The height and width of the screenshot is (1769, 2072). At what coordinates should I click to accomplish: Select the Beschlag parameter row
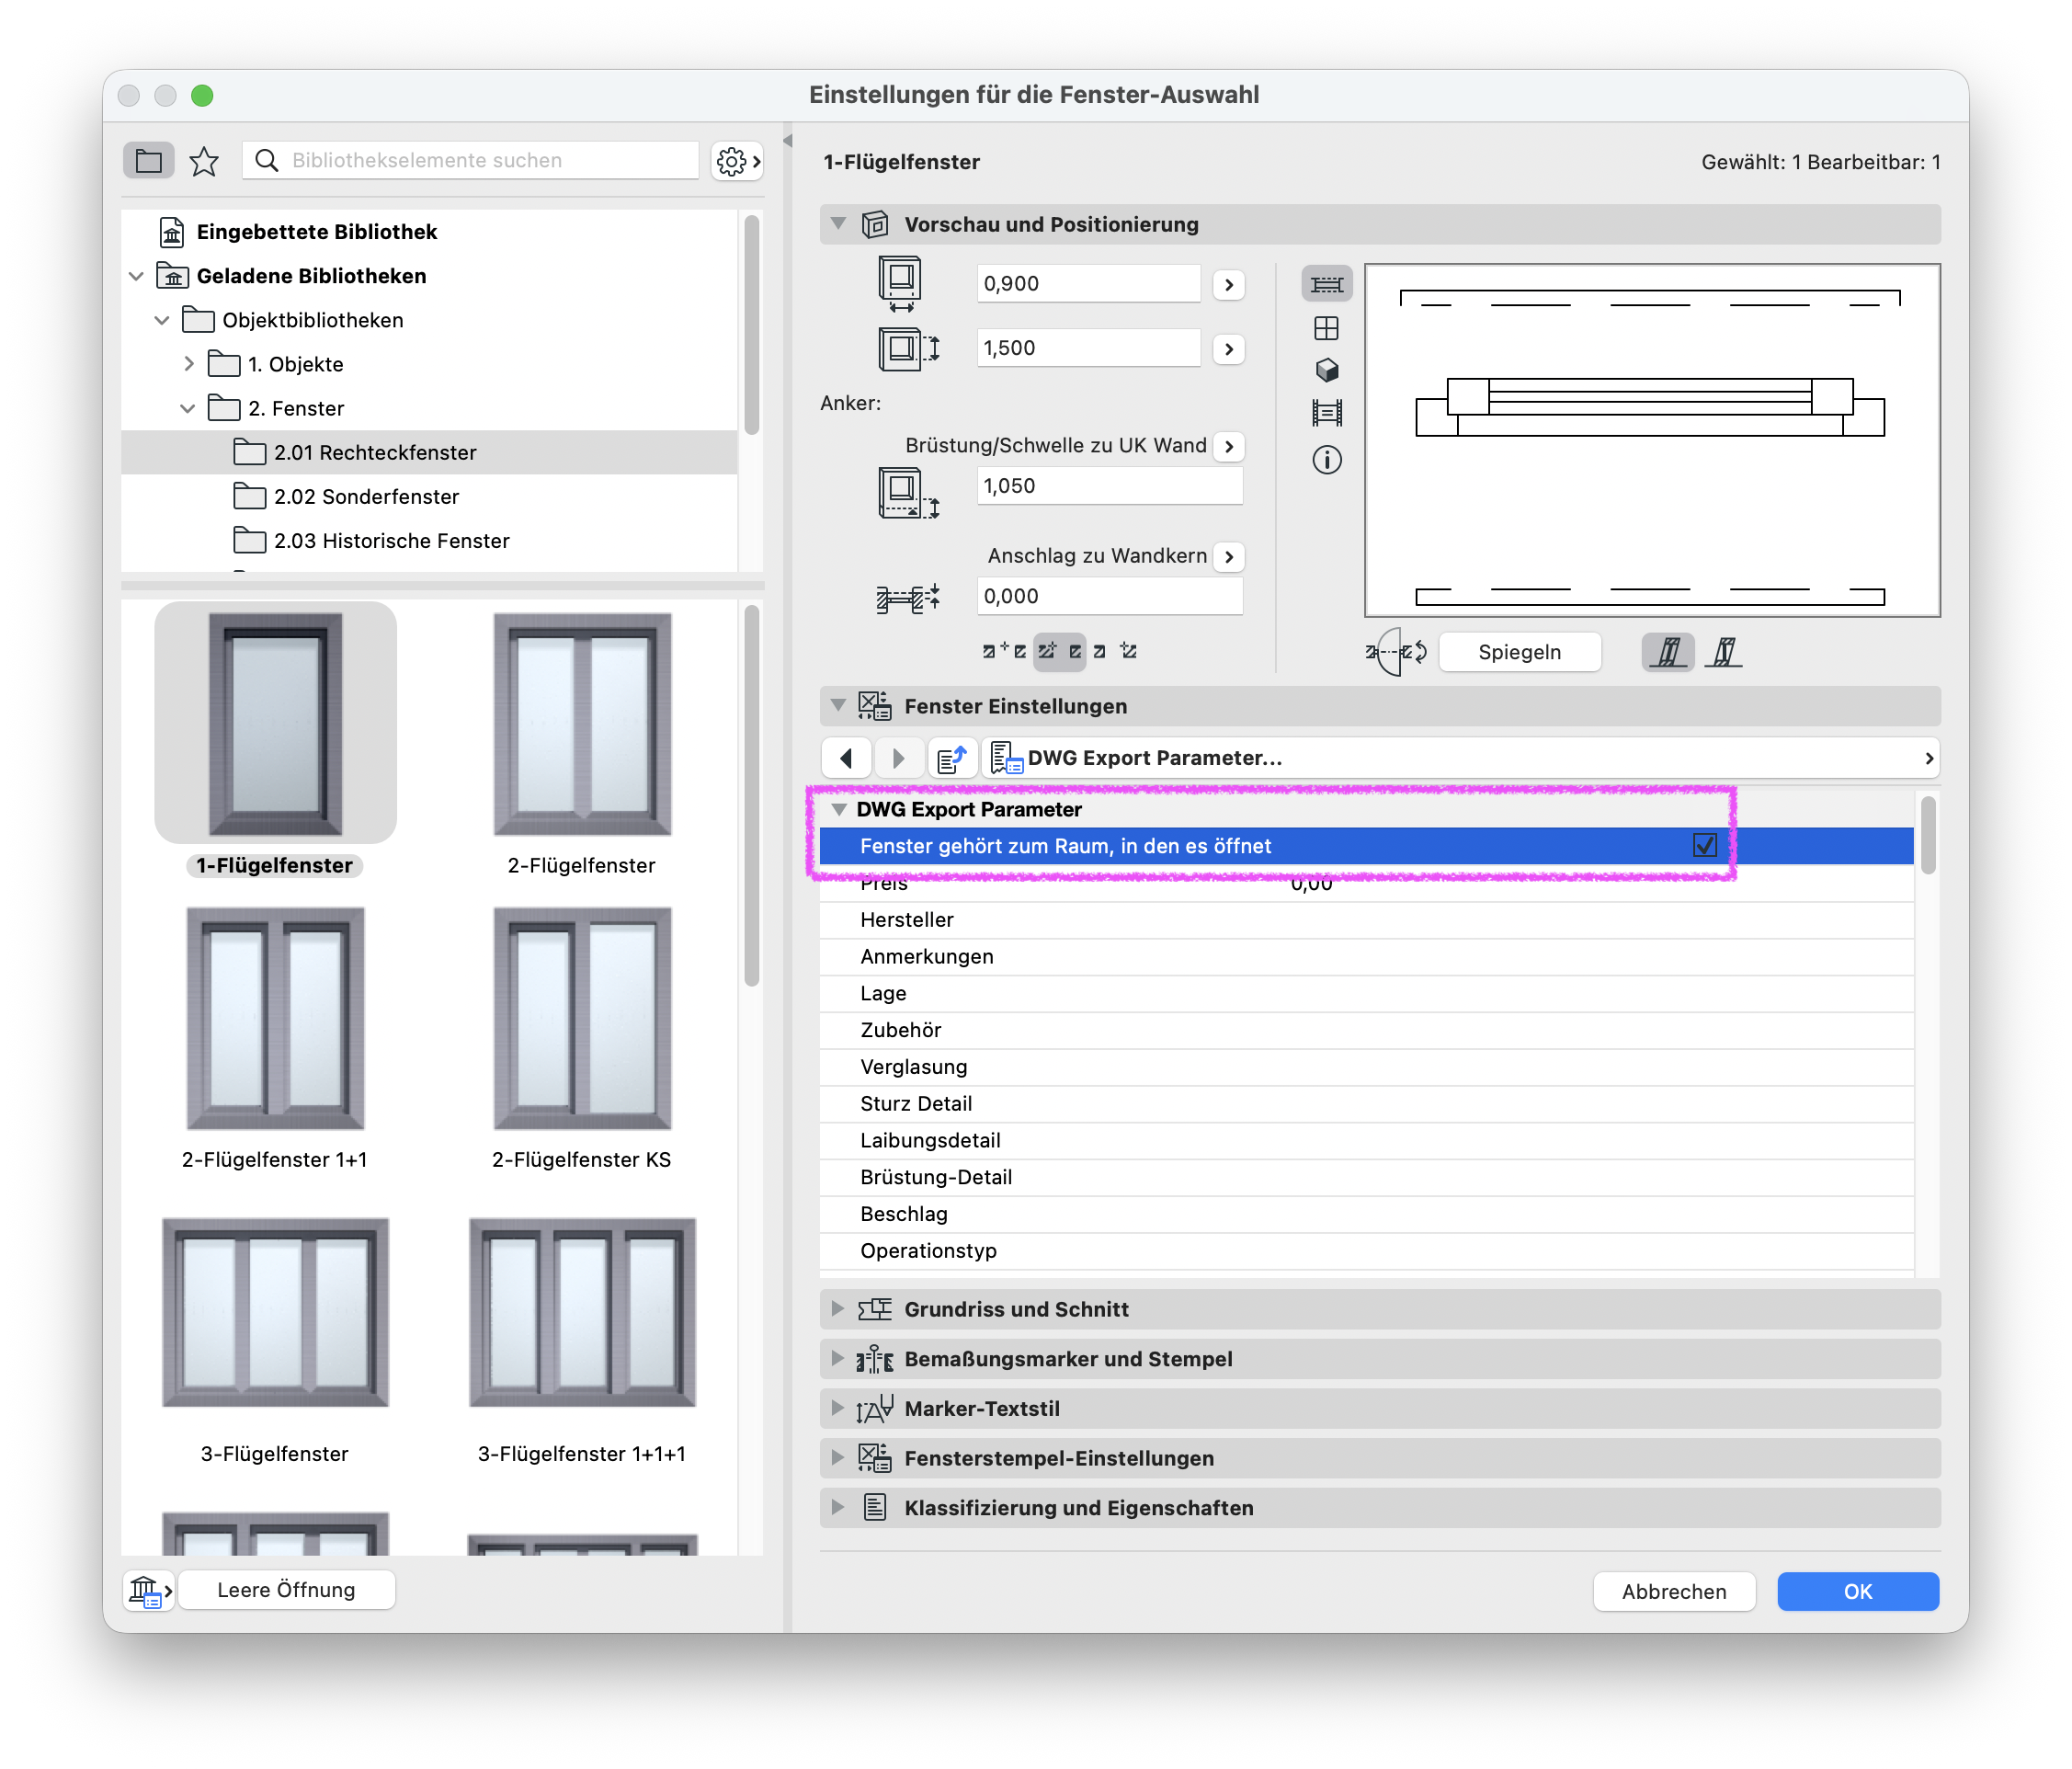point(1366,1214)
